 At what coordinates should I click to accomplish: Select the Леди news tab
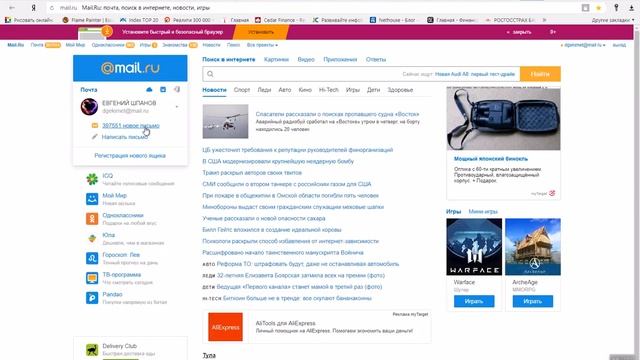tap(264, 90)
